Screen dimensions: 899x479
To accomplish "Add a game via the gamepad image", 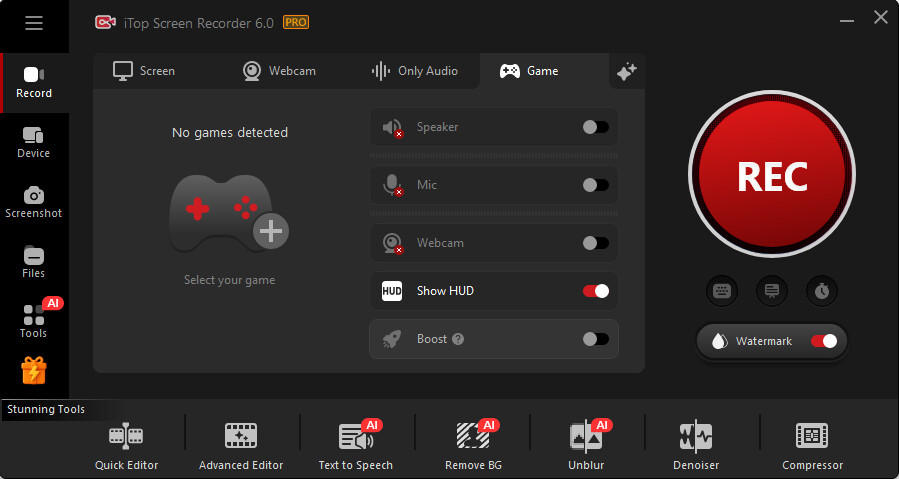I will pos(229,214).
